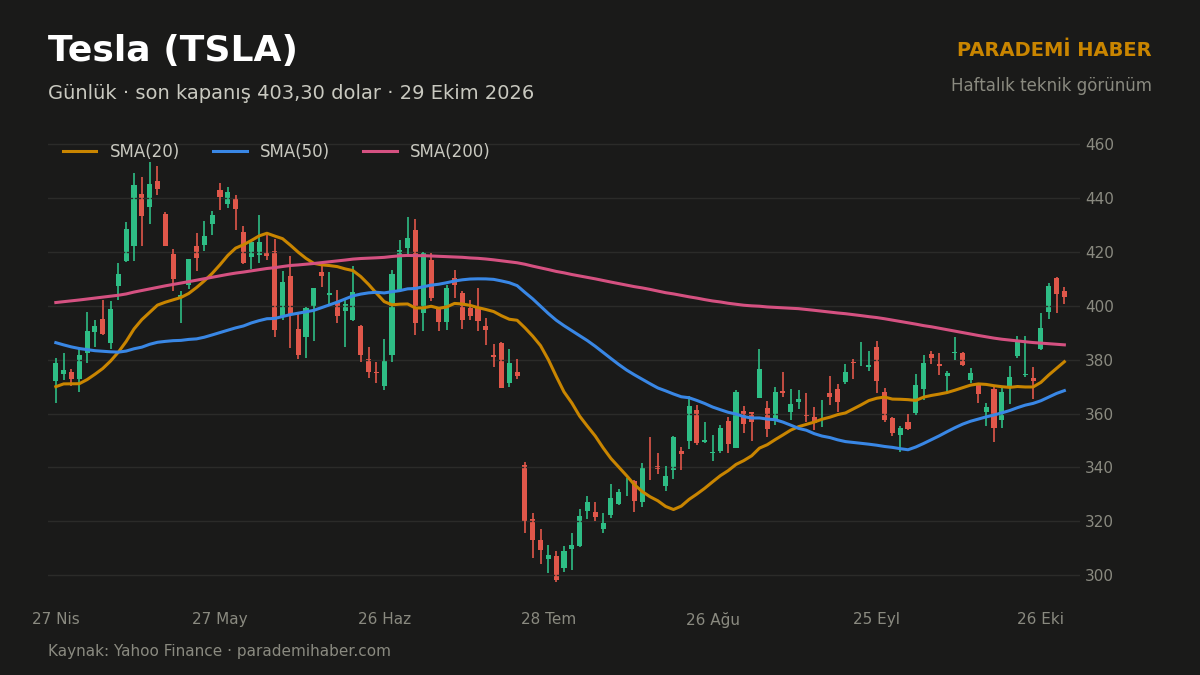Select the subtitle with closing price 403,30 dolar
The image size is (1200, 675).
click(291, 93)
